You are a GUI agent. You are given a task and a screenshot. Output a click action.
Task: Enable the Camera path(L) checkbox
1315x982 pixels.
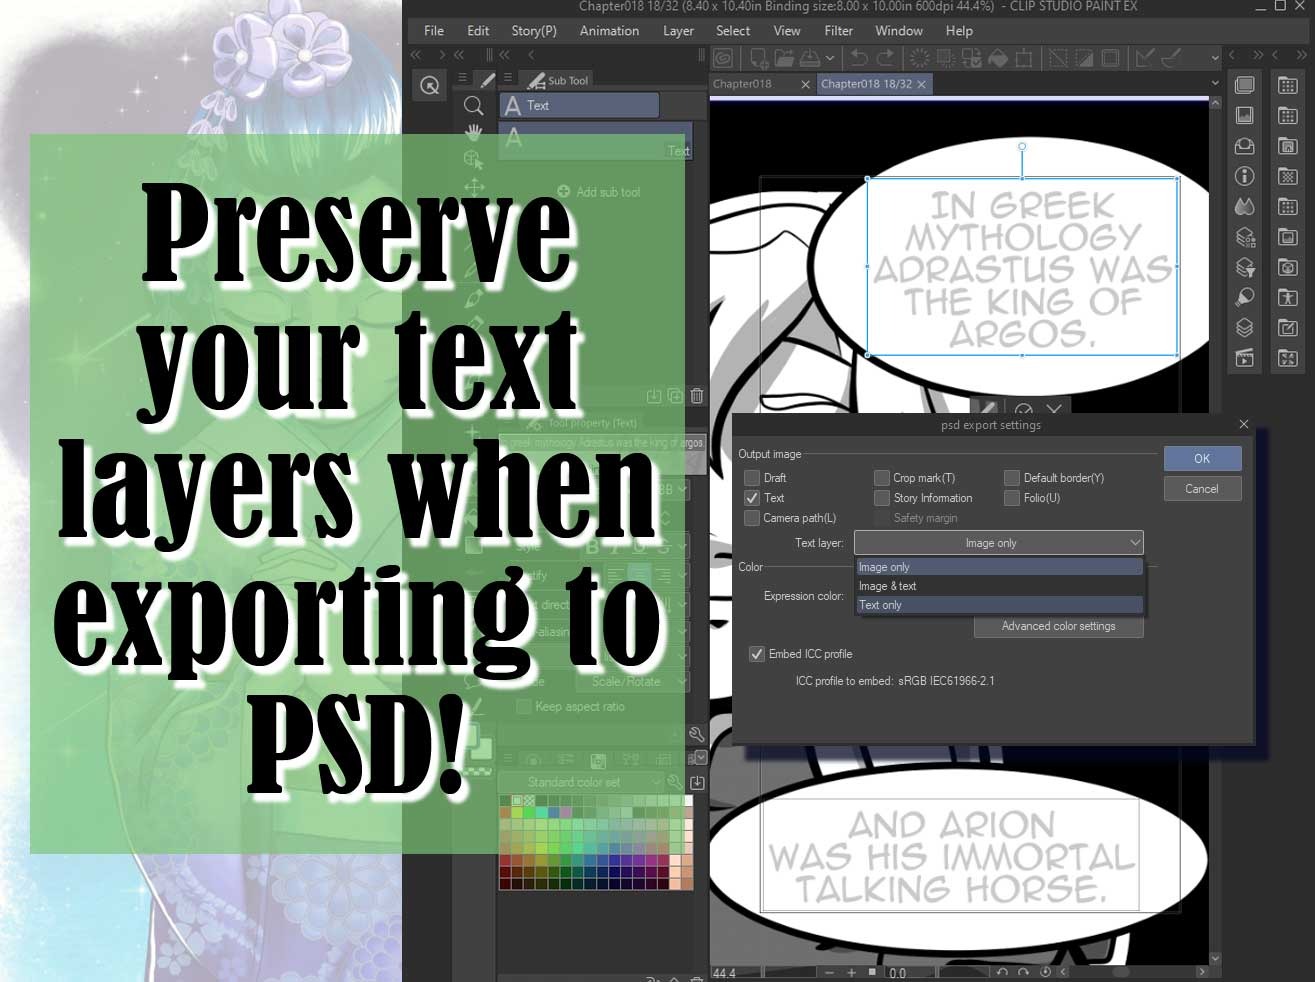click(x=752, y=518)
